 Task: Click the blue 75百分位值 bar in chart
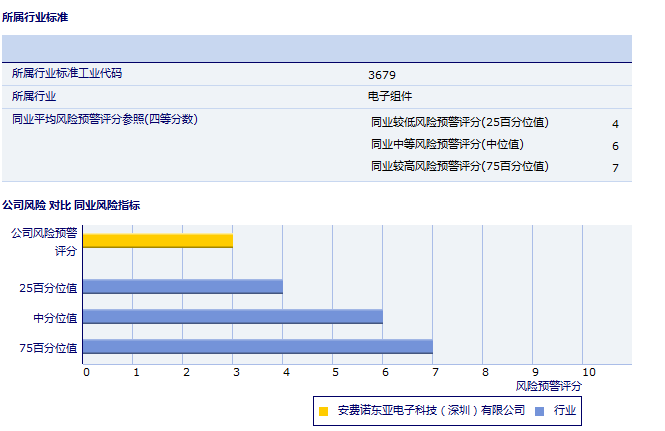[x=257, y=346]
